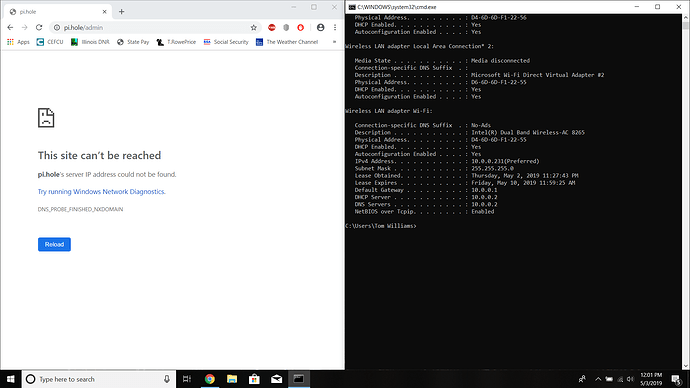
Task: Click the IPv4 Address line in cmd
Action: pos(447,161)
